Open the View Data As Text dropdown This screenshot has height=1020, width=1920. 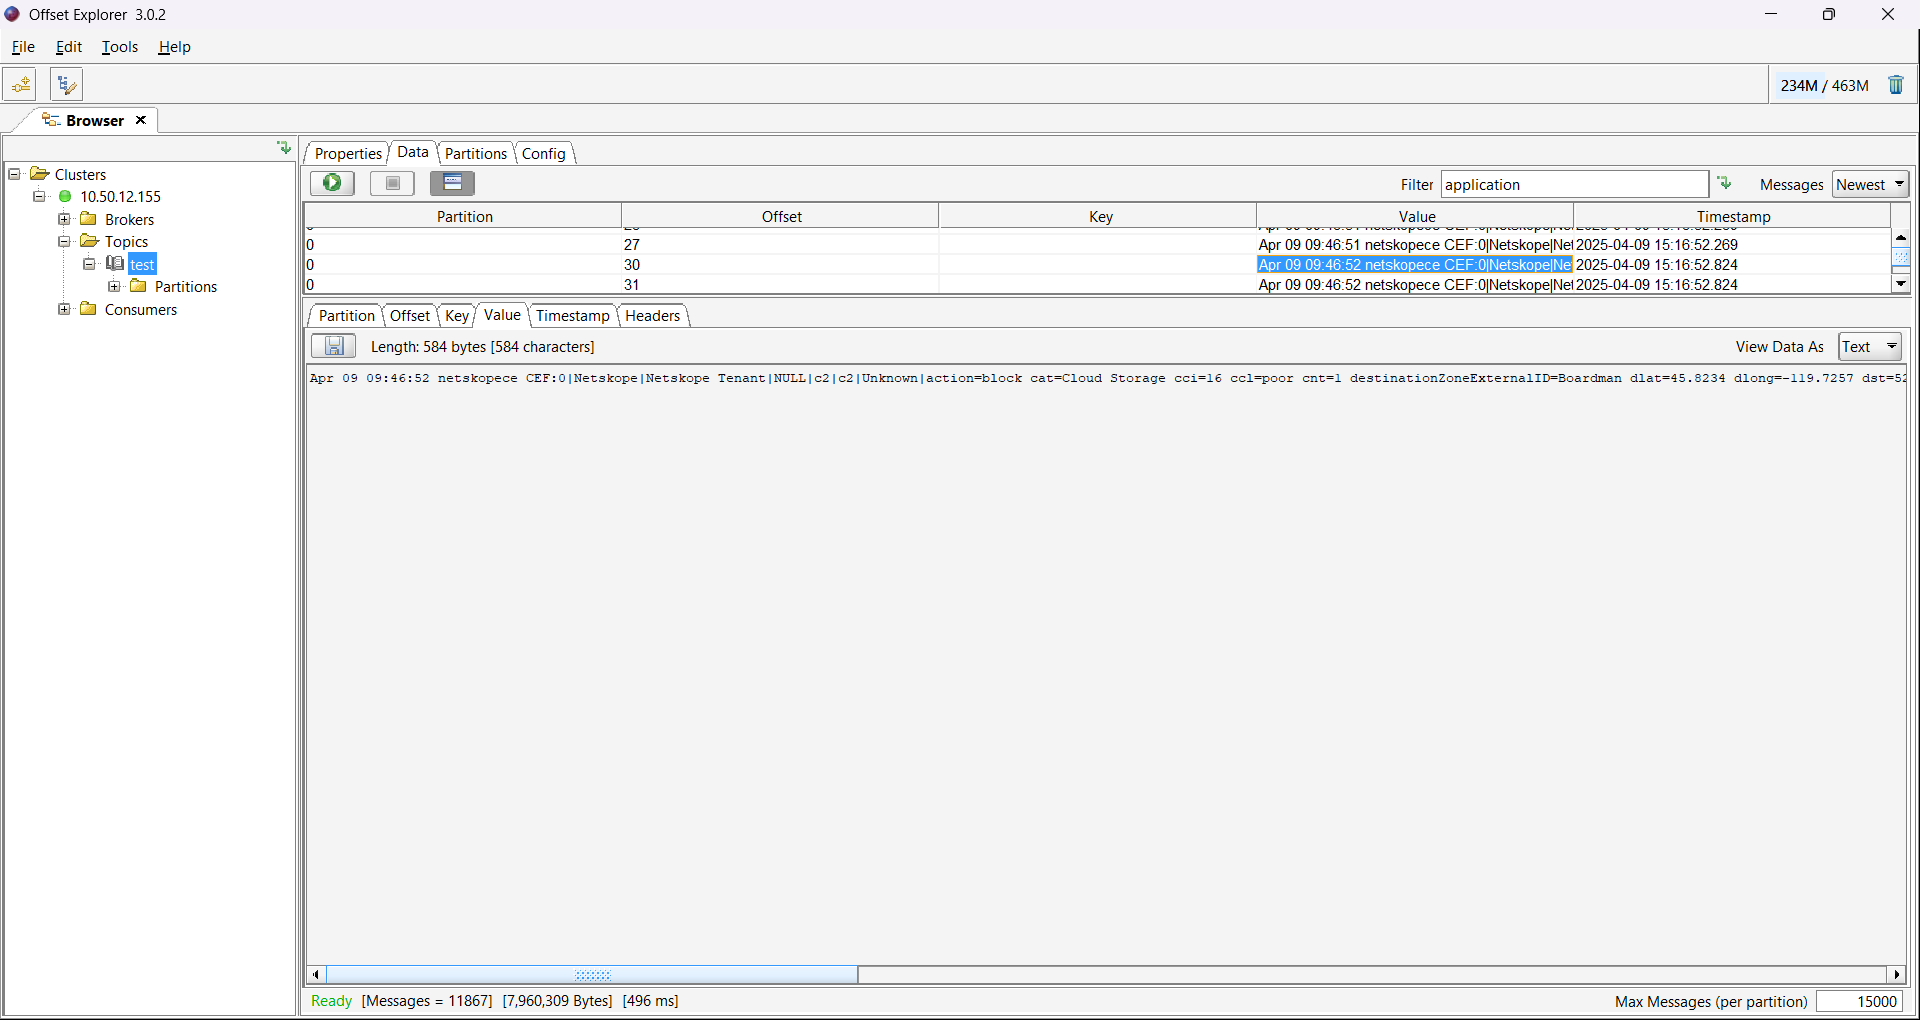tap(1870, 346)
